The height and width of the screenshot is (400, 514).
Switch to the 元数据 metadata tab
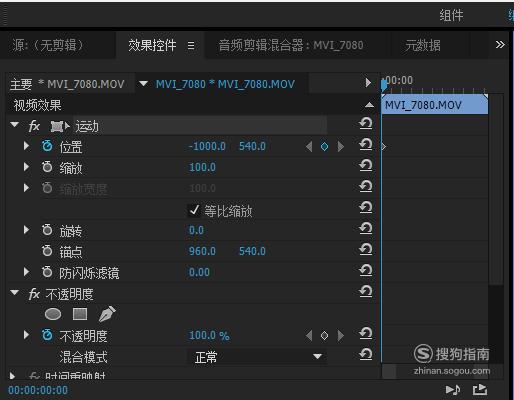423,45
